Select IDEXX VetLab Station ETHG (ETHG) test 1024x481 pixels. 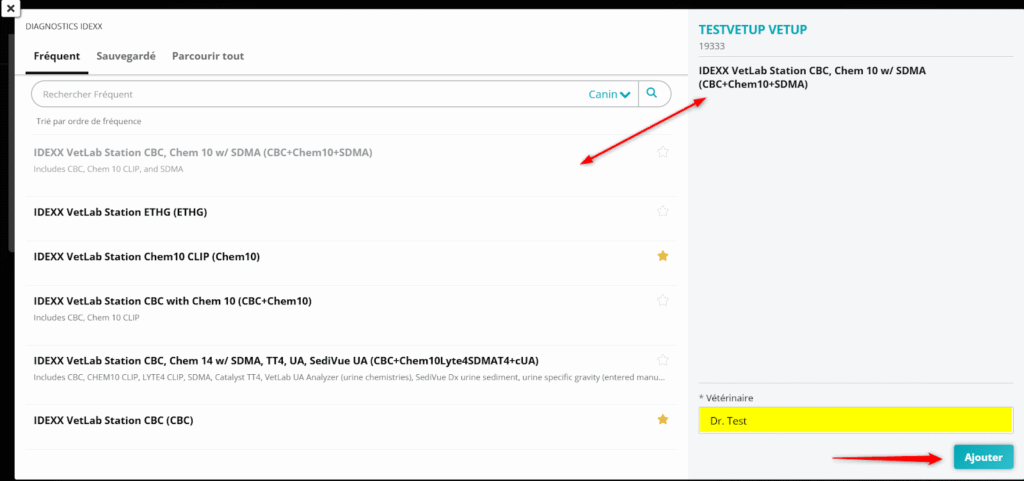click(x=120, y=212)
